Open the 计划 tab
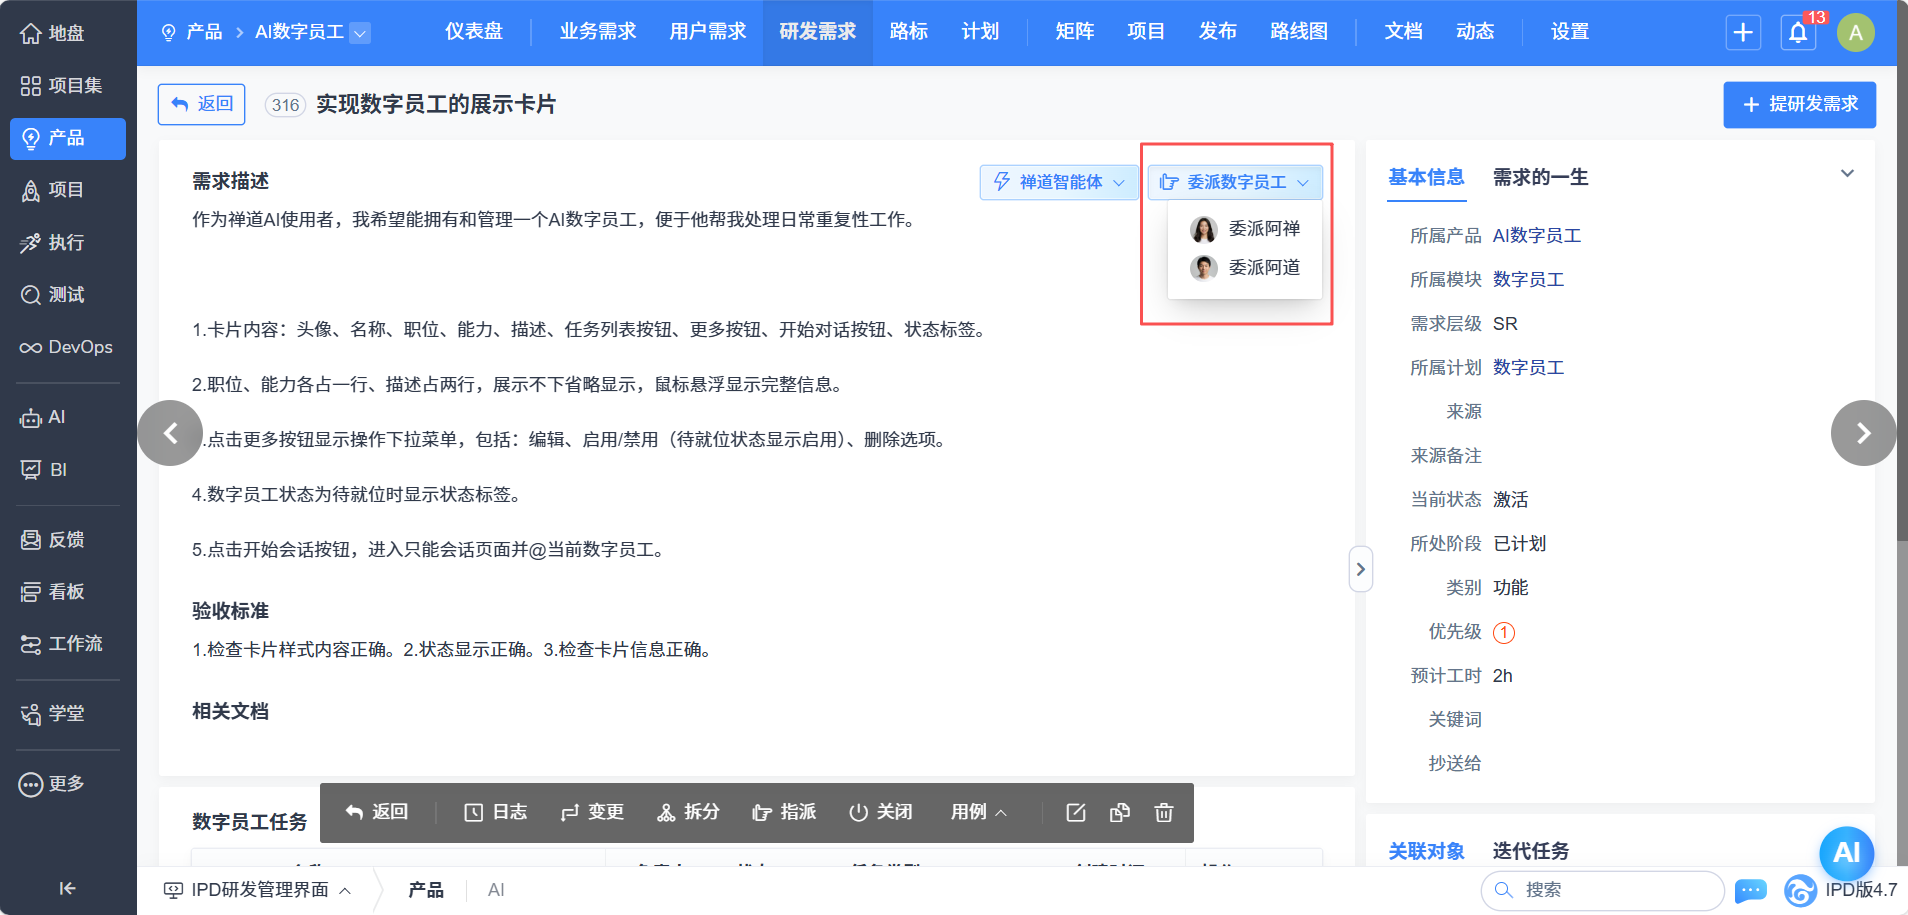This screenshot has height=915, width=1908. [x=980, y=32]
